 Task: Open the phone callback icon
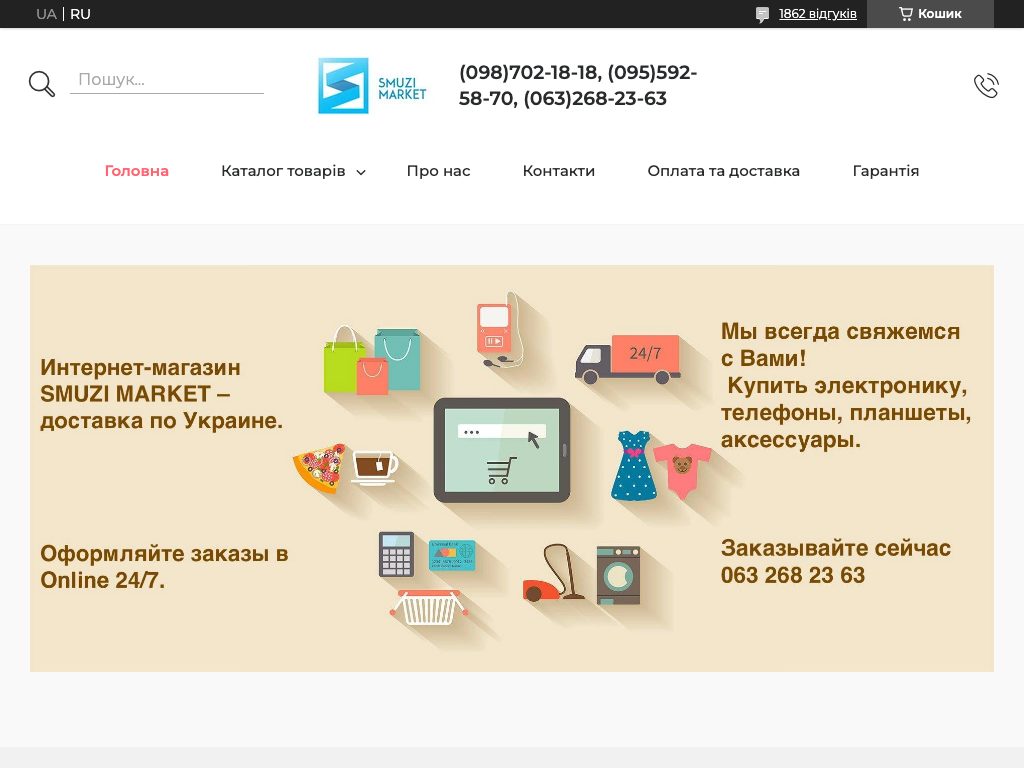986,86
